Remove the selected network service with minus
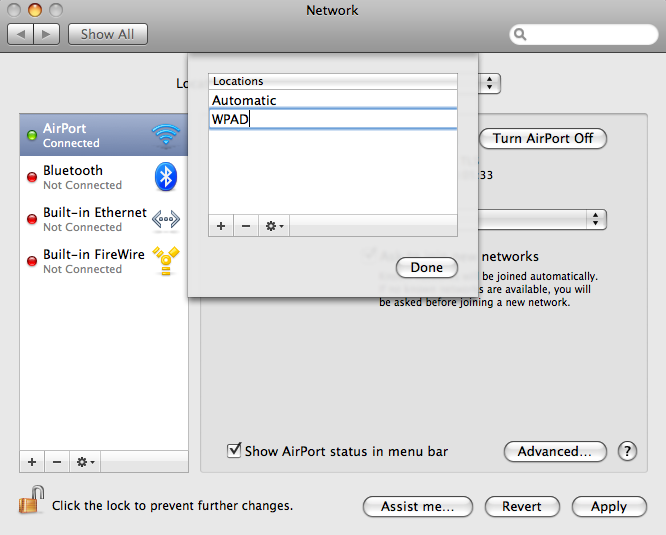Image resolution: width=666 pixels, height=535 pixels. pos(57,462)
